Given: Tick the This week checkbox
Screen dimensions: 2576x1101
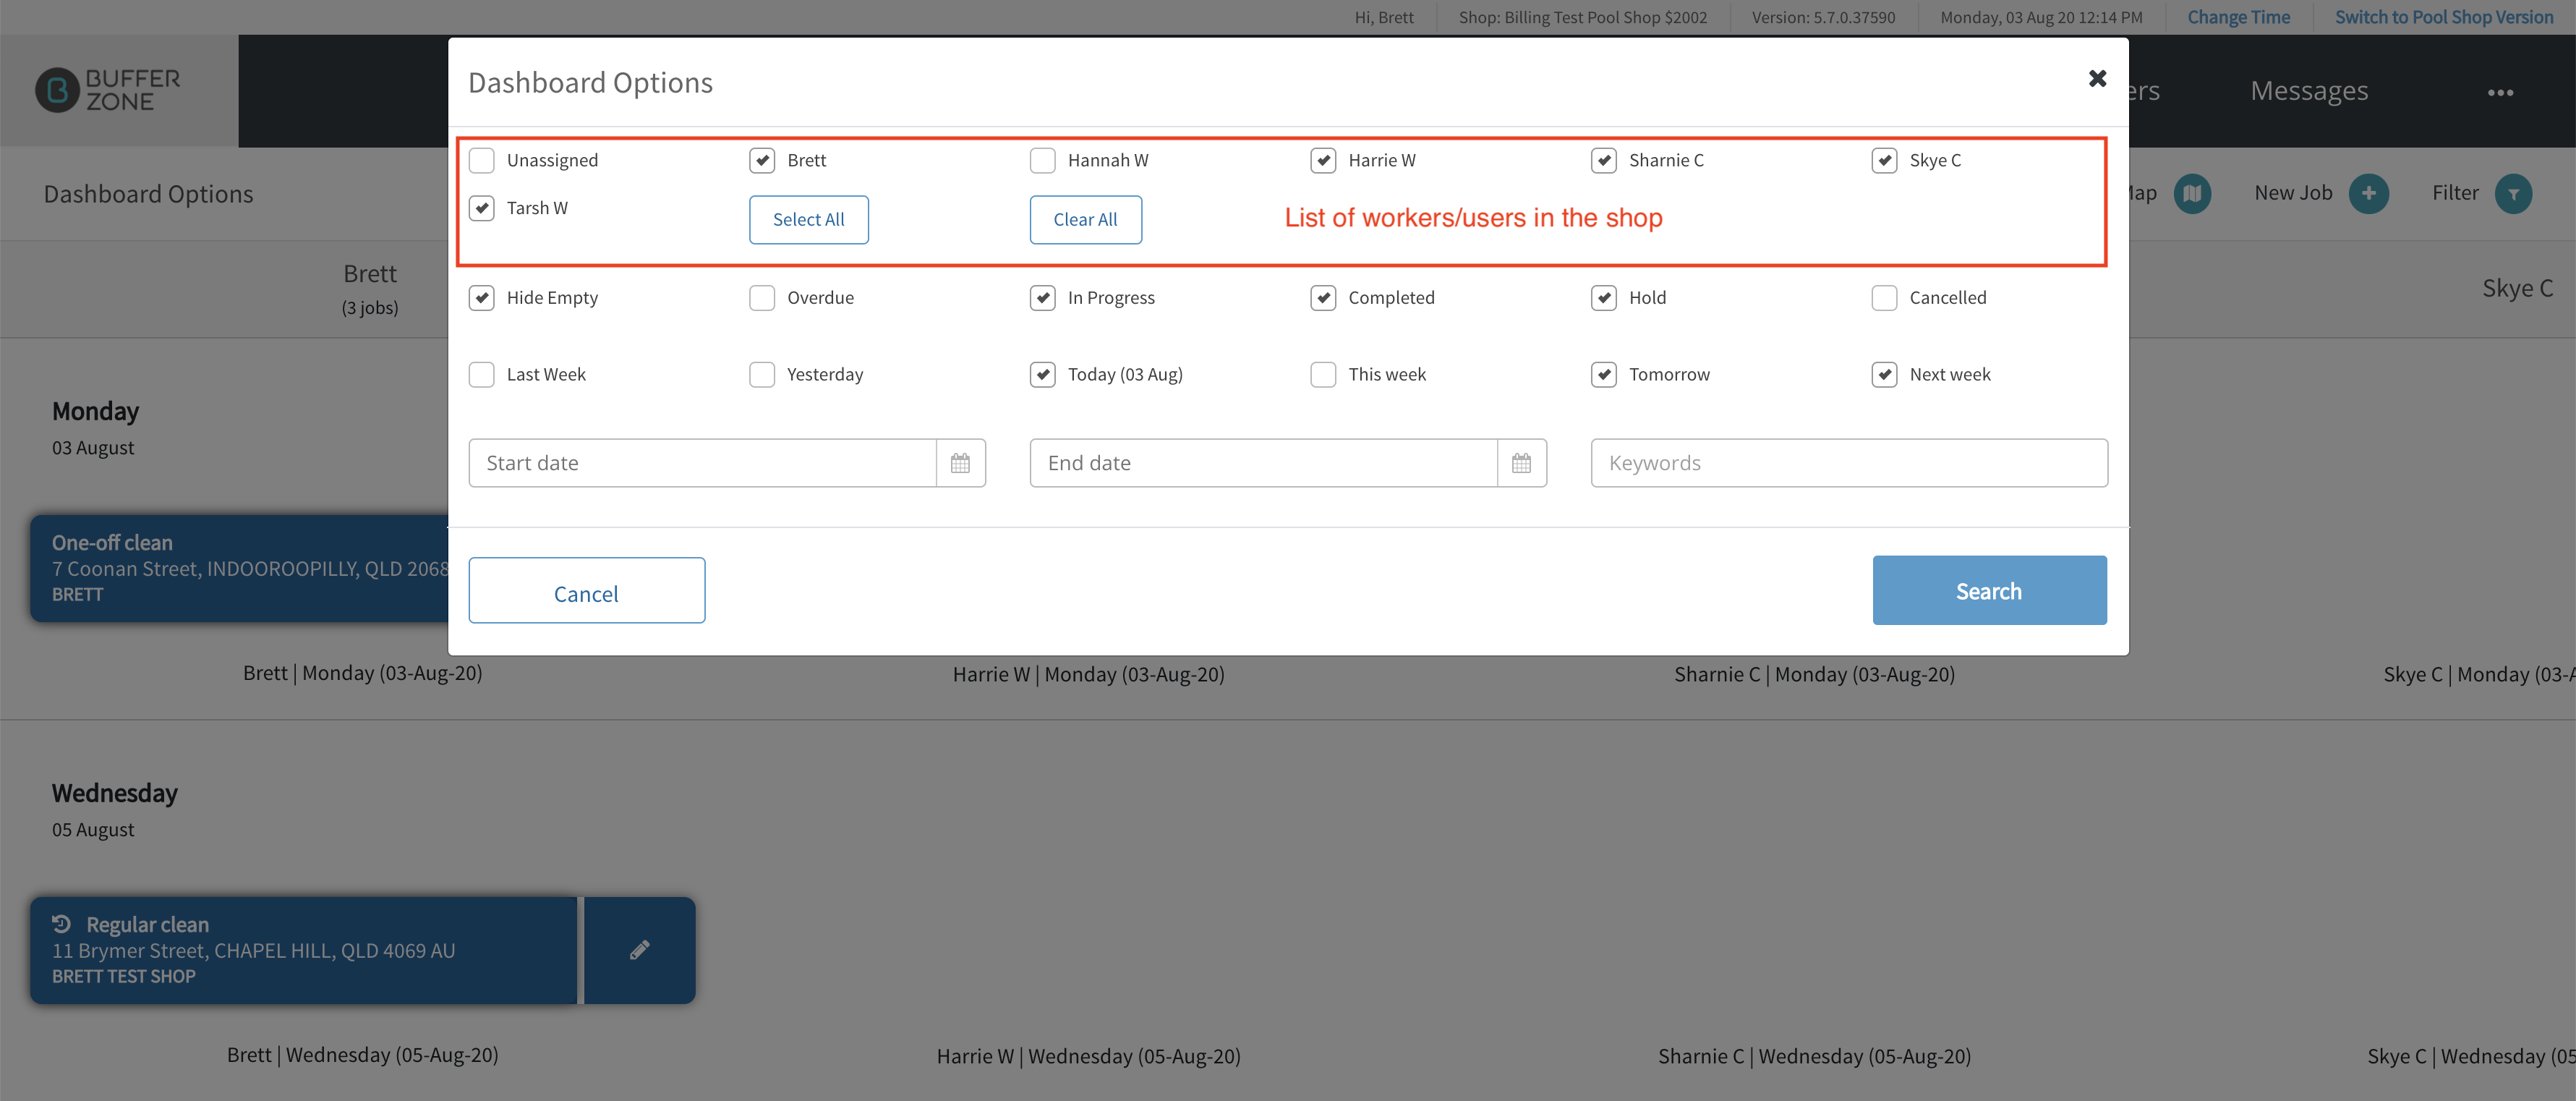Looking at the screenshot, I should tap(1323, 375).
